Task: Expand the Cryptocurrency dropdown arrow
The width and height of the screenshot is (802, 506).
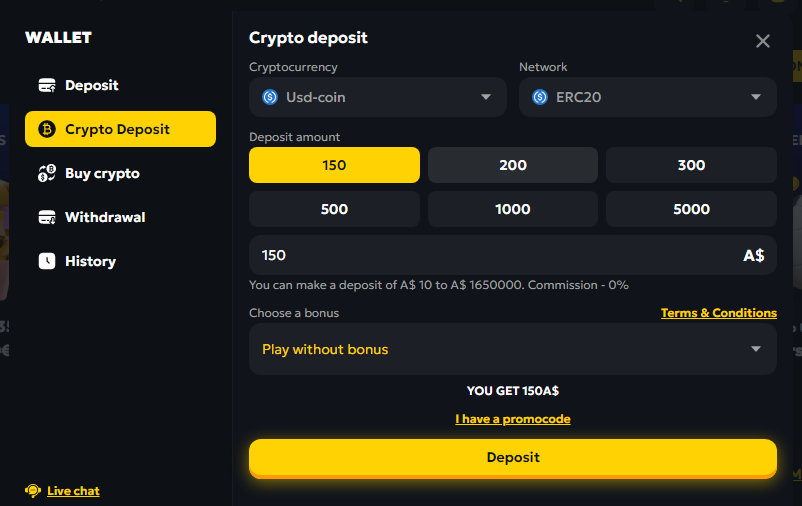Action: [486, 97]
